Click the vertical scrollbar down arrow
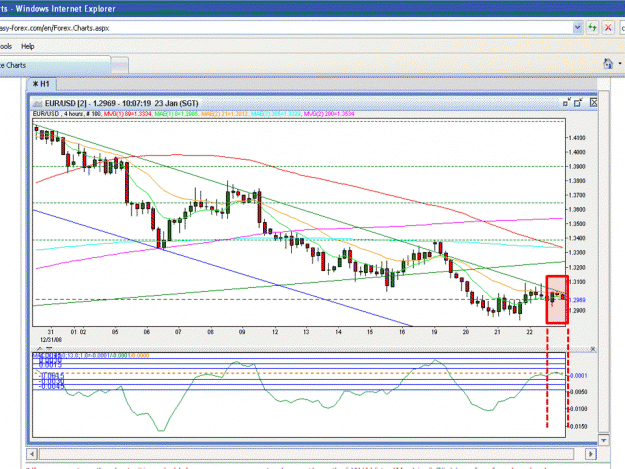Image resolution: width=625 pixels, height=469 pixels. click(x=604, y=440)
